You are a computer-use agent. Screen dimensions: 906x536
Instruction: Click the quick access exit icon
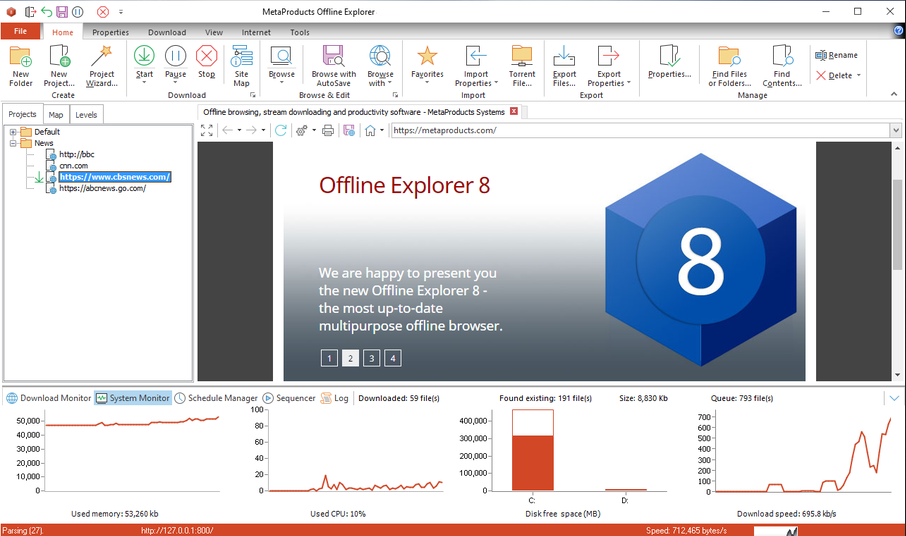[x=30, y=12]
